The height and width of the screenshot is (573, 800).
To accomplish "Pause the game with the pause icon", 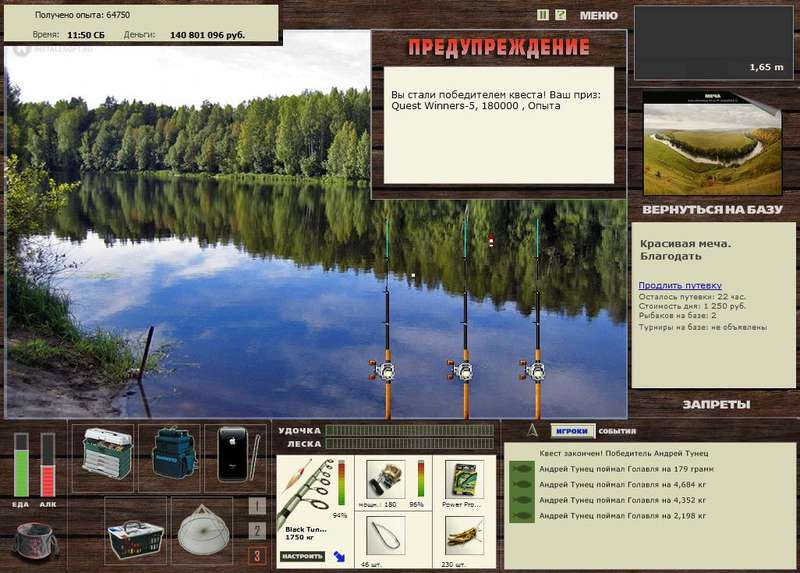I will click(x=543, y=15).
